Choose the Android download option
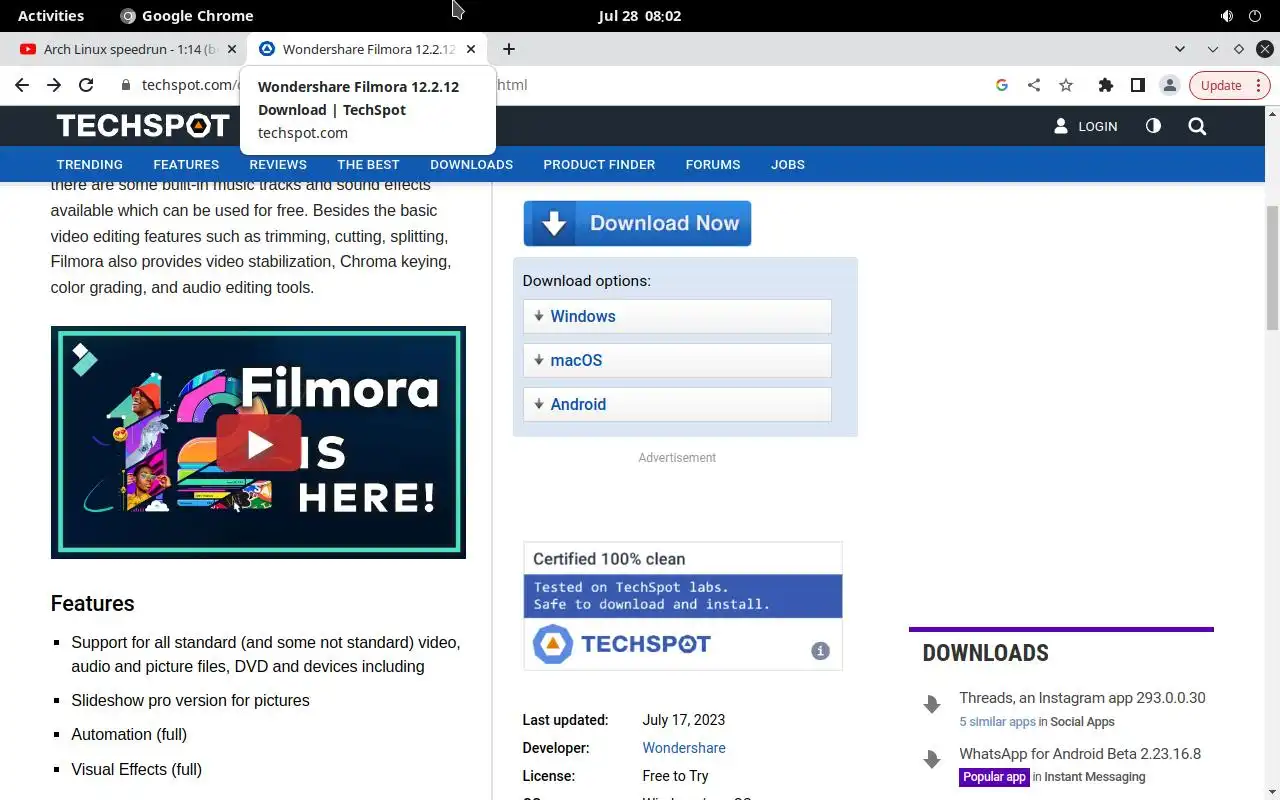Viewport: 1280px width, 800px height. click(677, 404)
